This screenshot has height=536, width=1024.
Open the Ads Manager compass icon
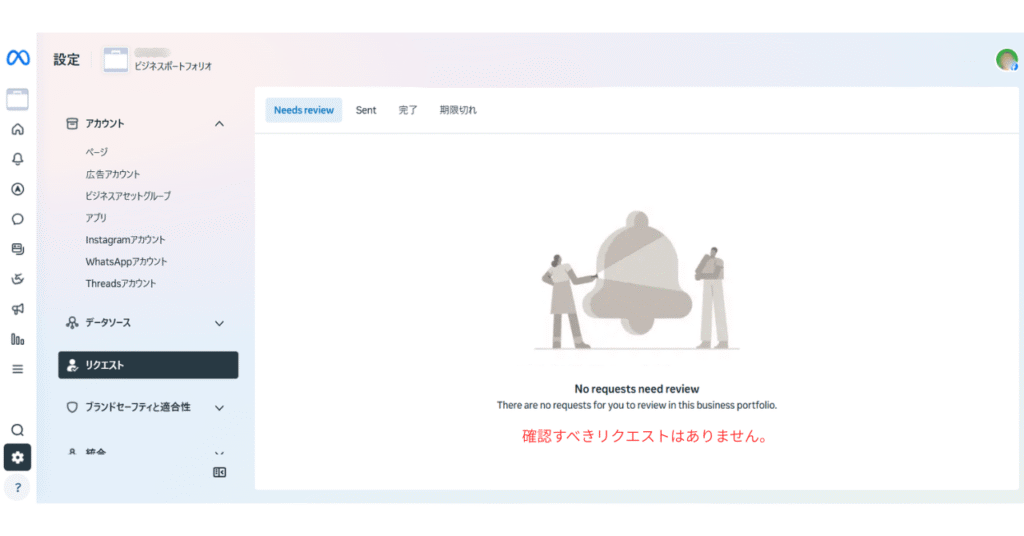(x=18, y=189)
